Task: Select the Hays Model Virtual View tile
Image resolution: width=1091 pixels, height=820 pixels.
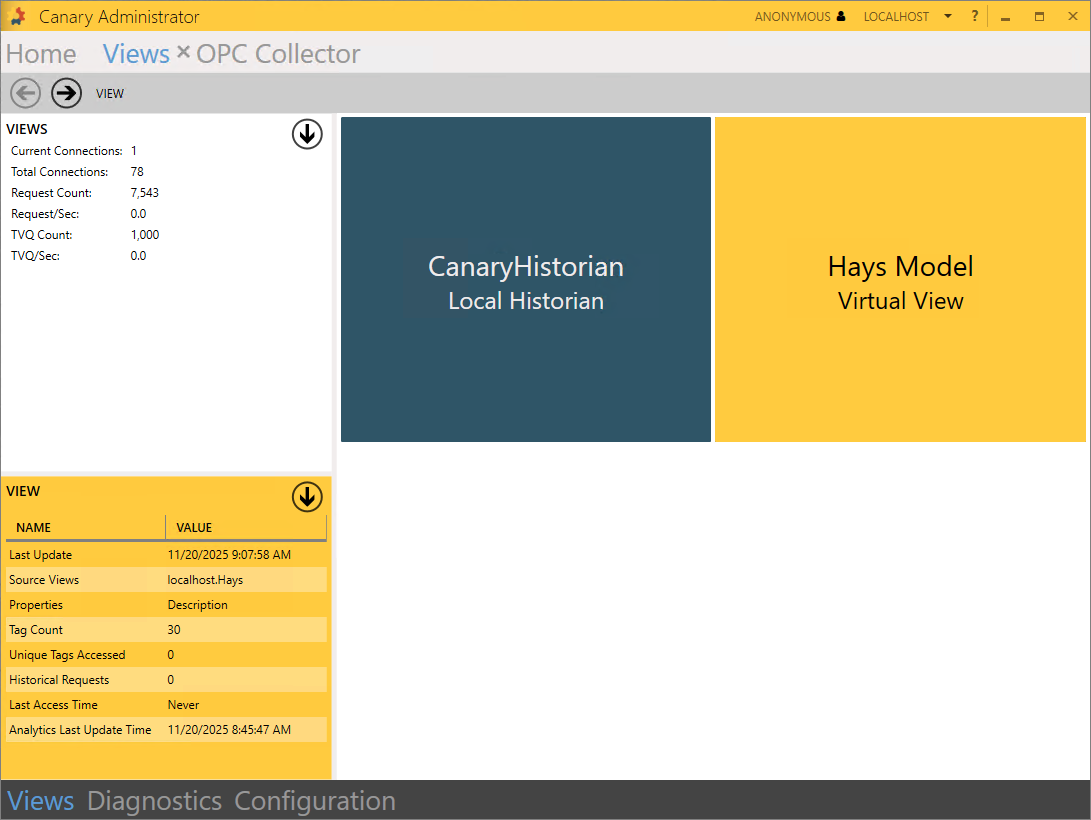Action: 900,280
